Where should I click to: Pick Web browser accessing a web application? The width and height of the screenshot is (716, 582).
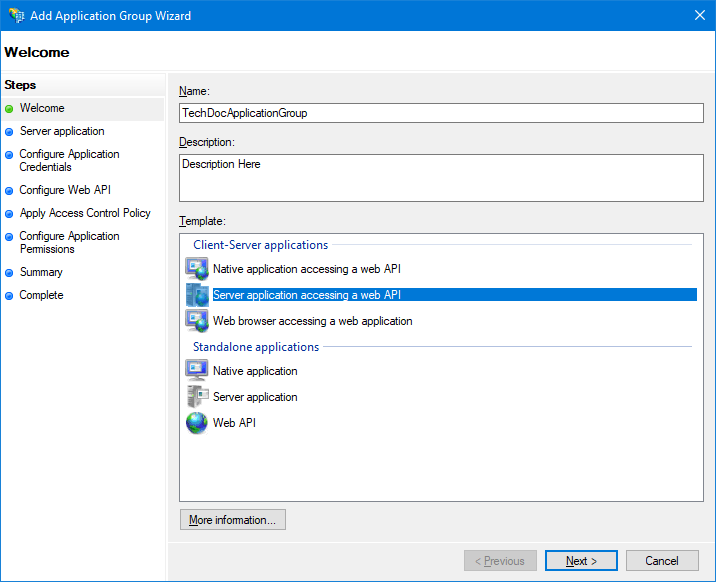[x=312, y=321]
